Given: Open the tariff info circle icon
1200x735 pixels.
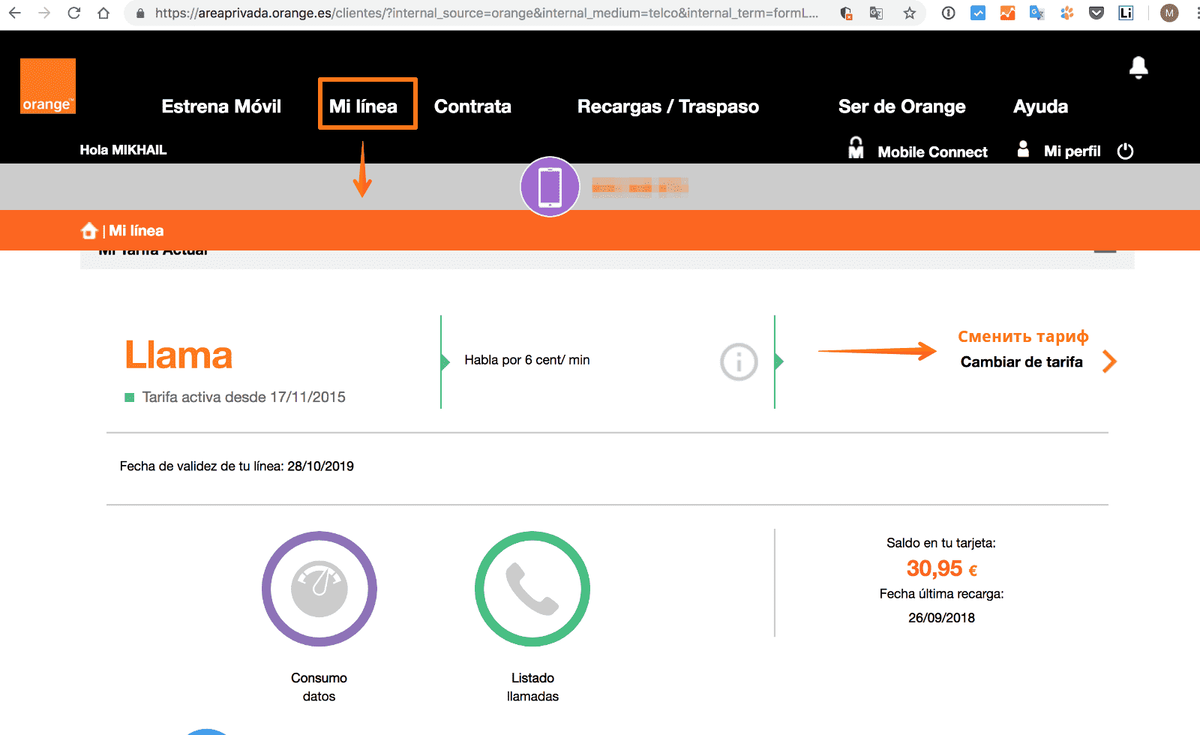Looking at the screenshot, I should [739, 362].
